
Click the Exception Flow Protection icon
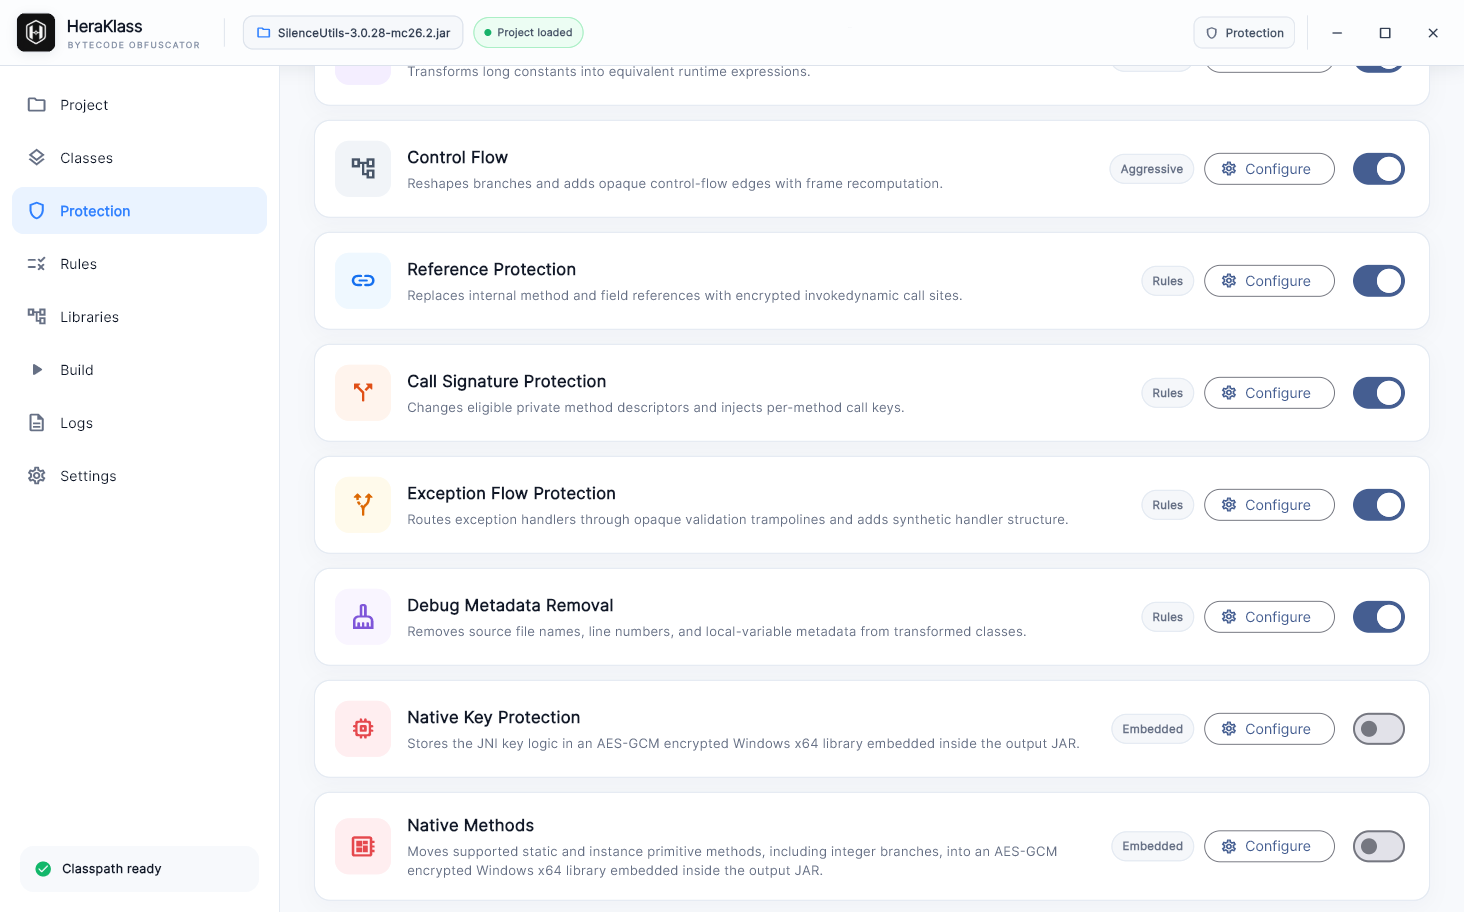363,505
